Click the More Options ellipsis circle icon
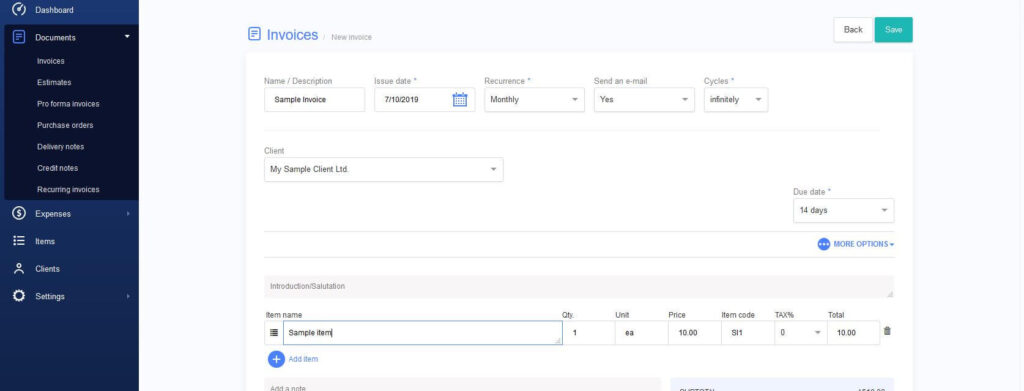 pyautogui.click(x=824, y=244)
